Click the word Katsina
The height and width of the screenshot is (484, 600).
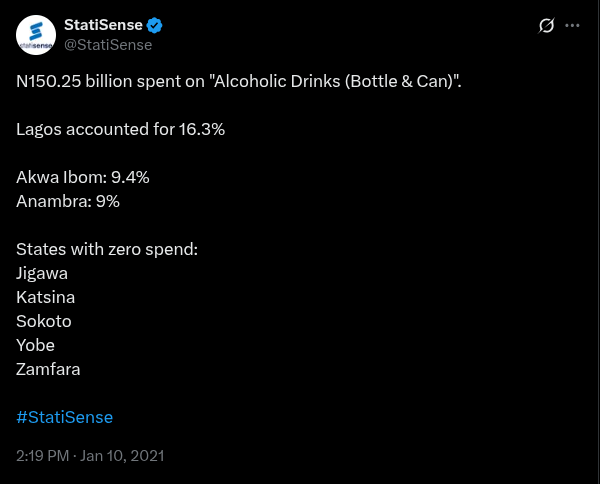click(x=46, y=297)
